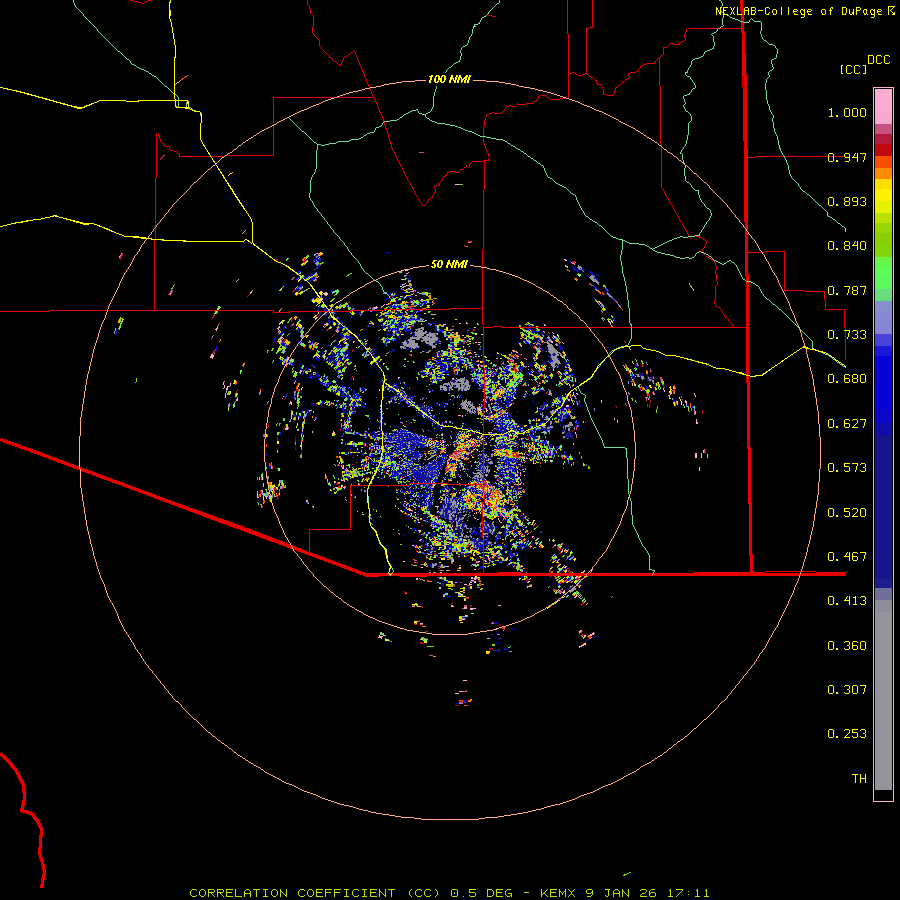900x900 pixels.
Task: Click the 0.680 scale value
Action: click(x=847, y=379)
